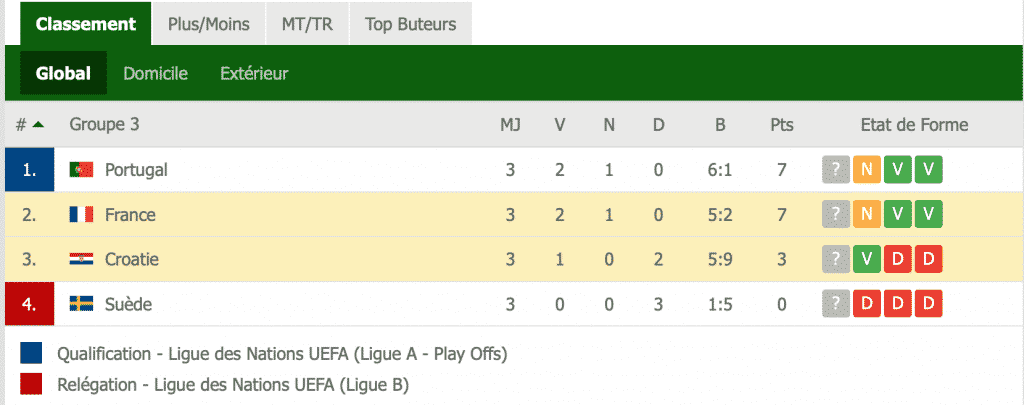
Task: Click the Suède flag icon
Action: pyautogui.click(x=82, y=304)
